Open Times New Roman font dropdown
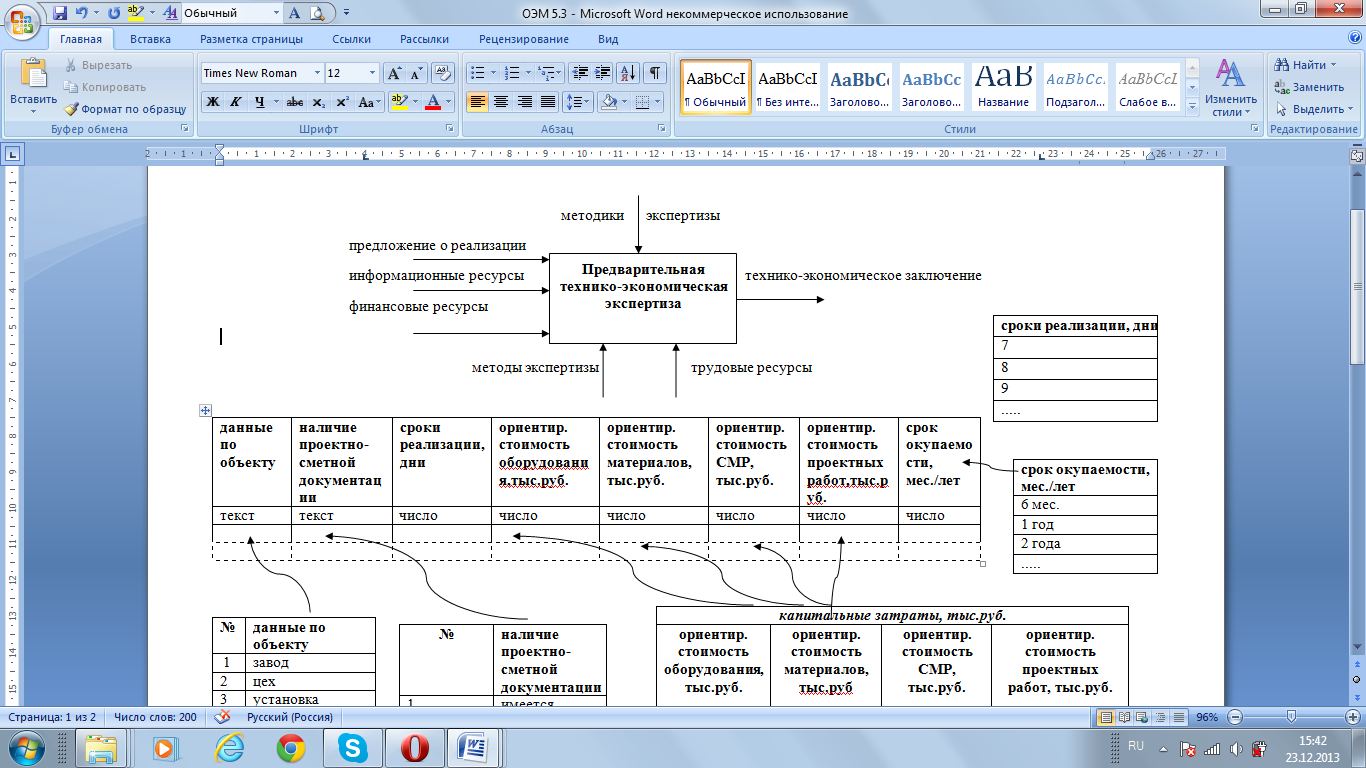 click(x=317, y=73)
